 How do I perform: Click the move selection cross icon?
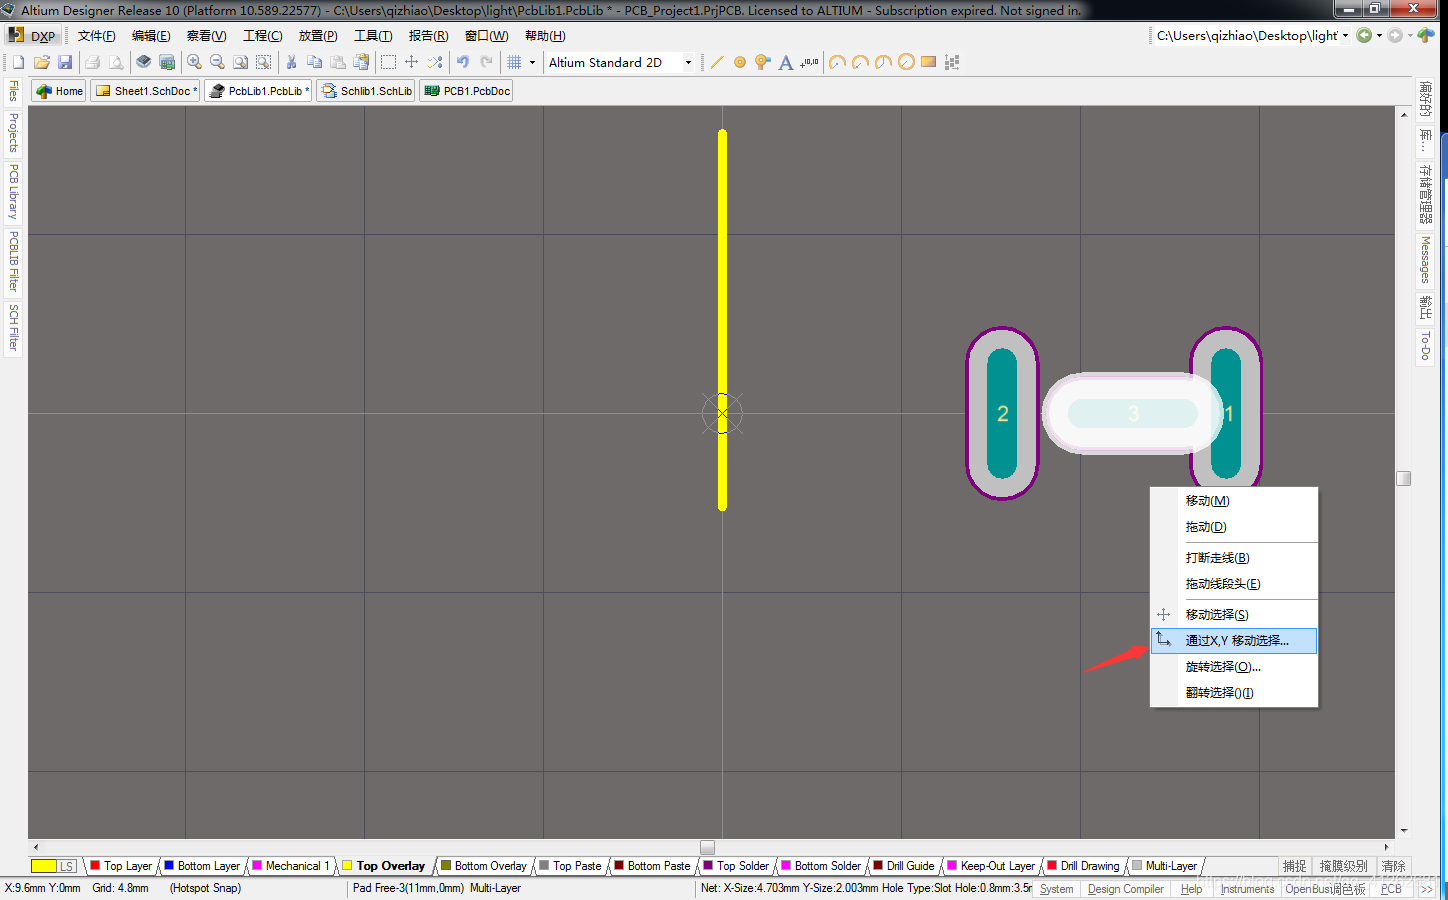coord(411,62)
